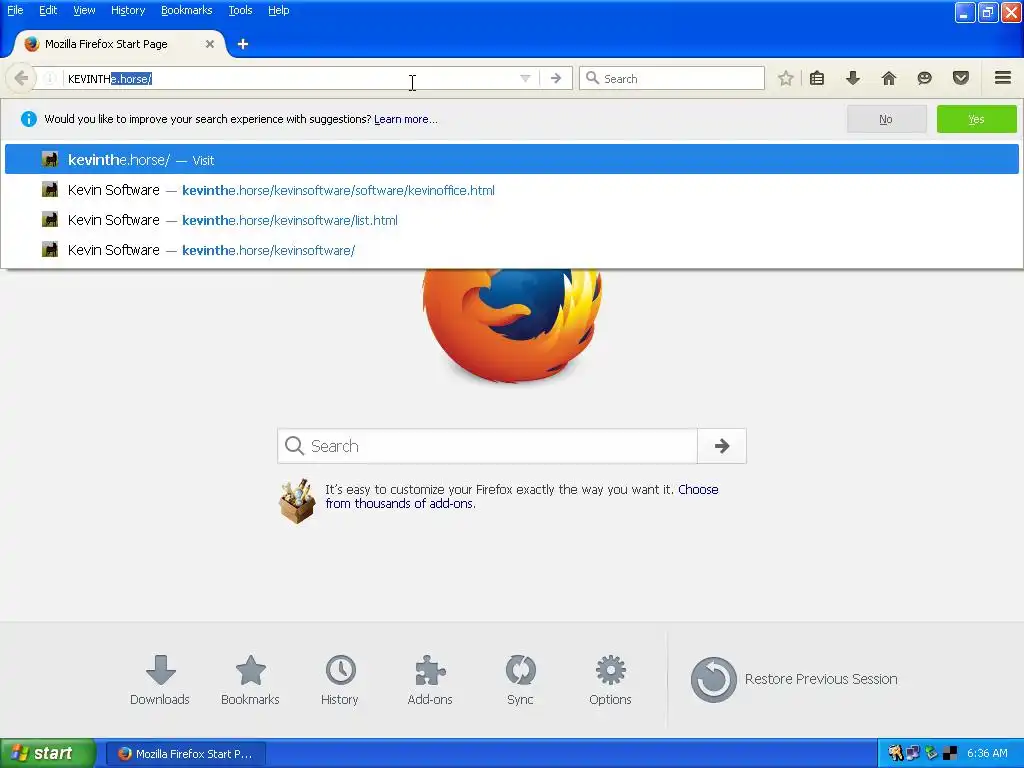Click the magnifier icon in toolbar search box
The height and width of the screenshot is (768, 1024).
click(592, 78)
